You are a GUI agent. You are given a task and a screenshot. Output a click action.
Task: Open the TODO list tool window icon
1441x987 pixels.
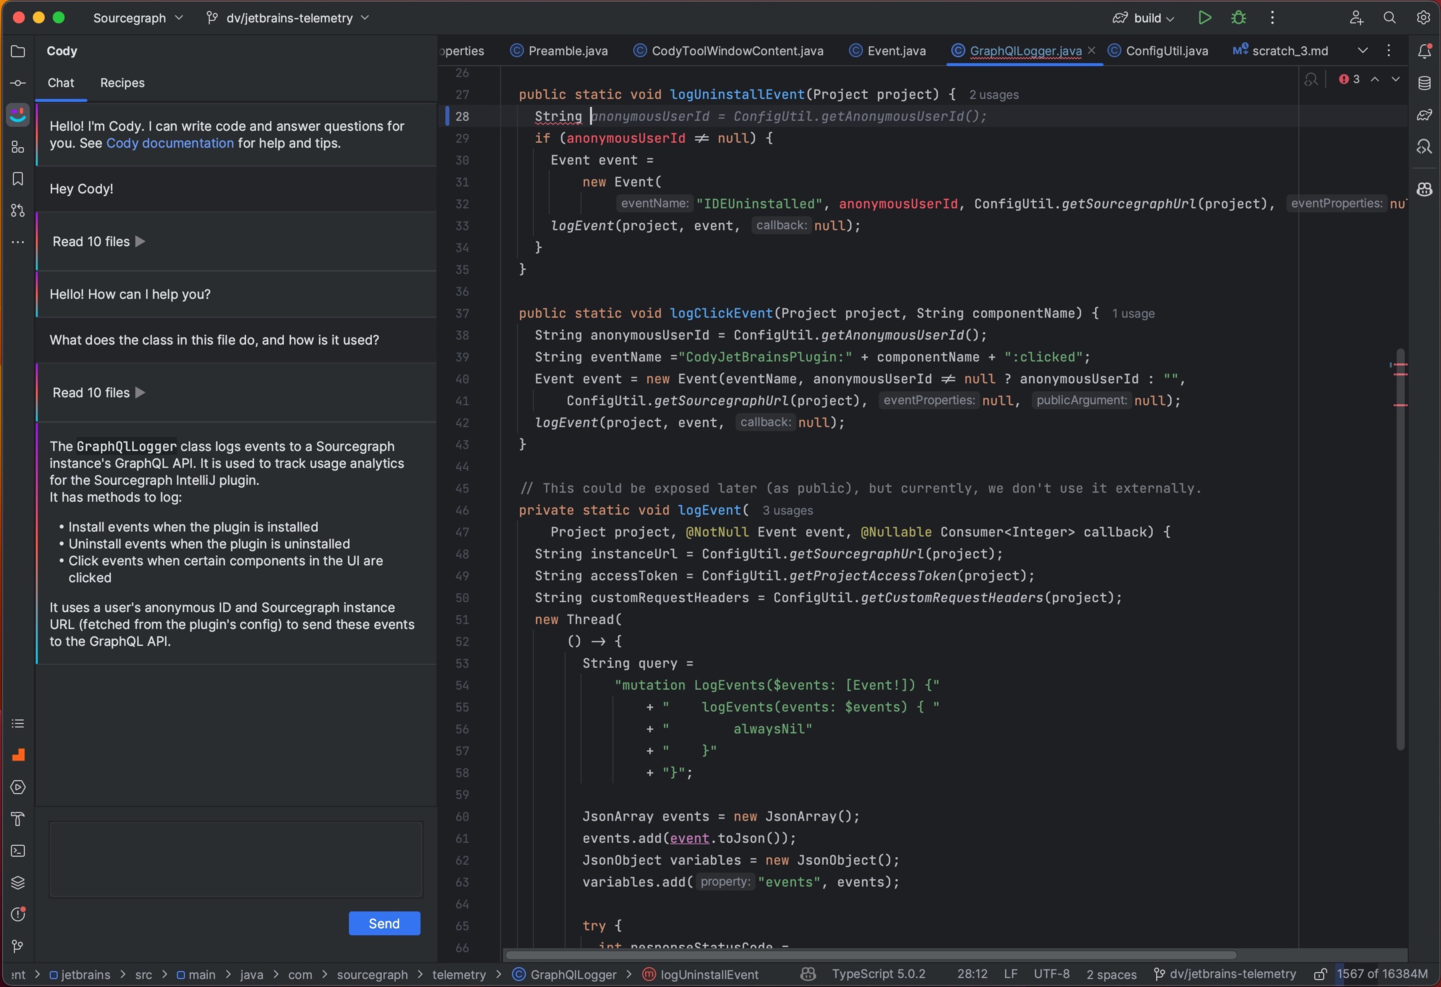click(17, 723)
